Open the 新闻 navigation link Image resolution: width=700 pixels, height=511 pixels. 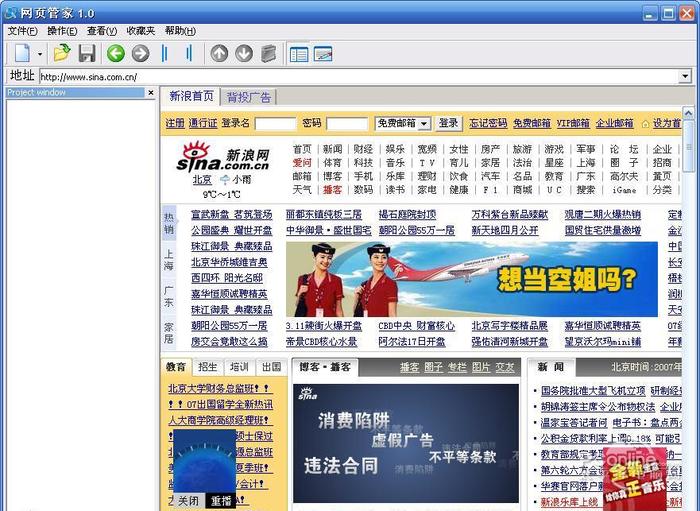[333, 149]
